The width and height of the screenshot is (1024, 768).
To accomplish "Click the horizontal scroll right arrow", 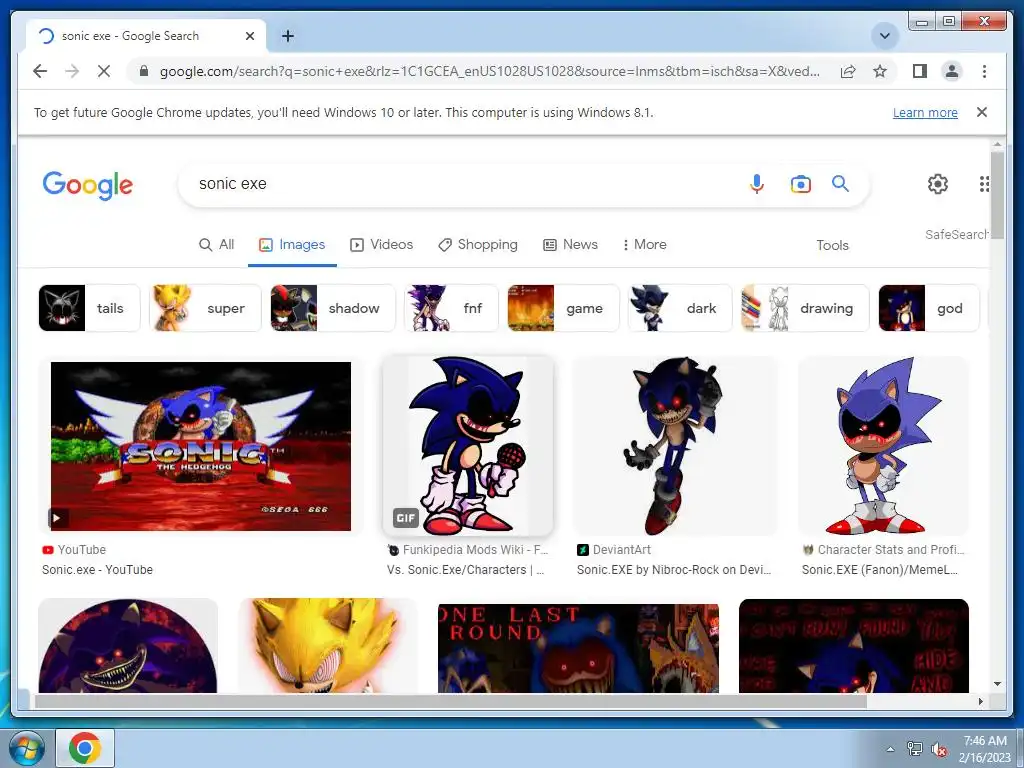I will coord(981,701).
